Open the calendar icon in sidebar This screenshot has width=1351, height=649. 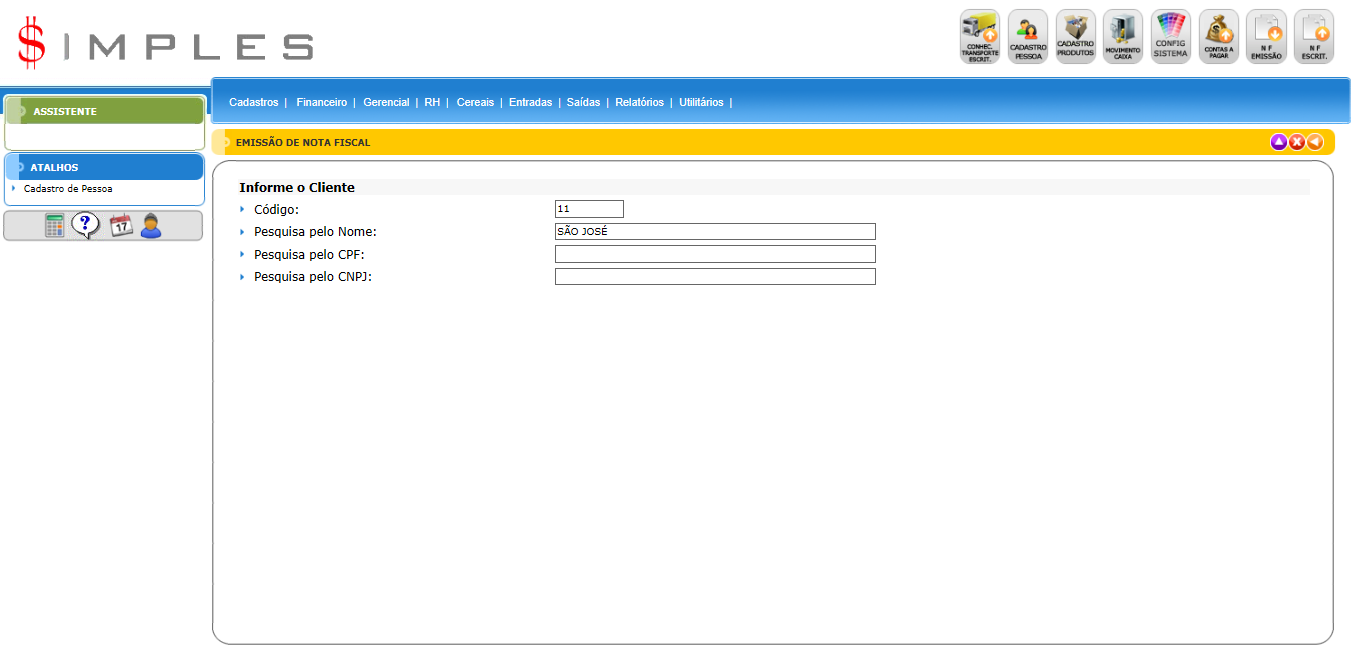[121, 226]
